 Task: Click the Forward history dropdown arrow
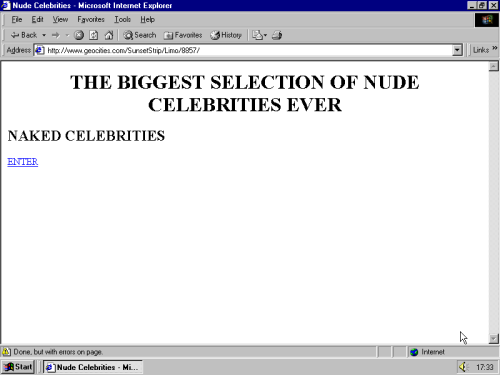click(x=67, y=35)
